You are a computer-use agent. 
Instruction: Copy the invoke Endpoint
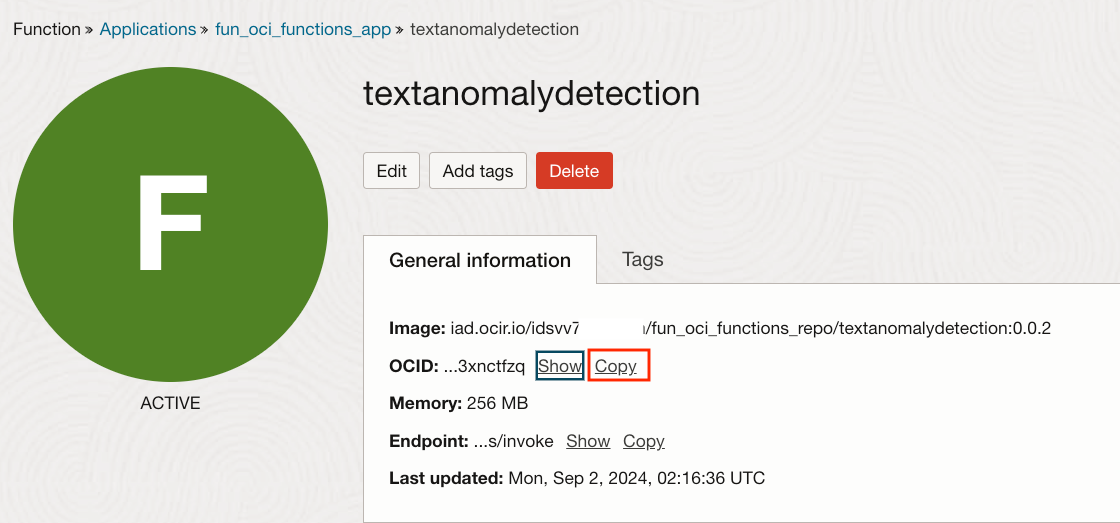[644, 441]
